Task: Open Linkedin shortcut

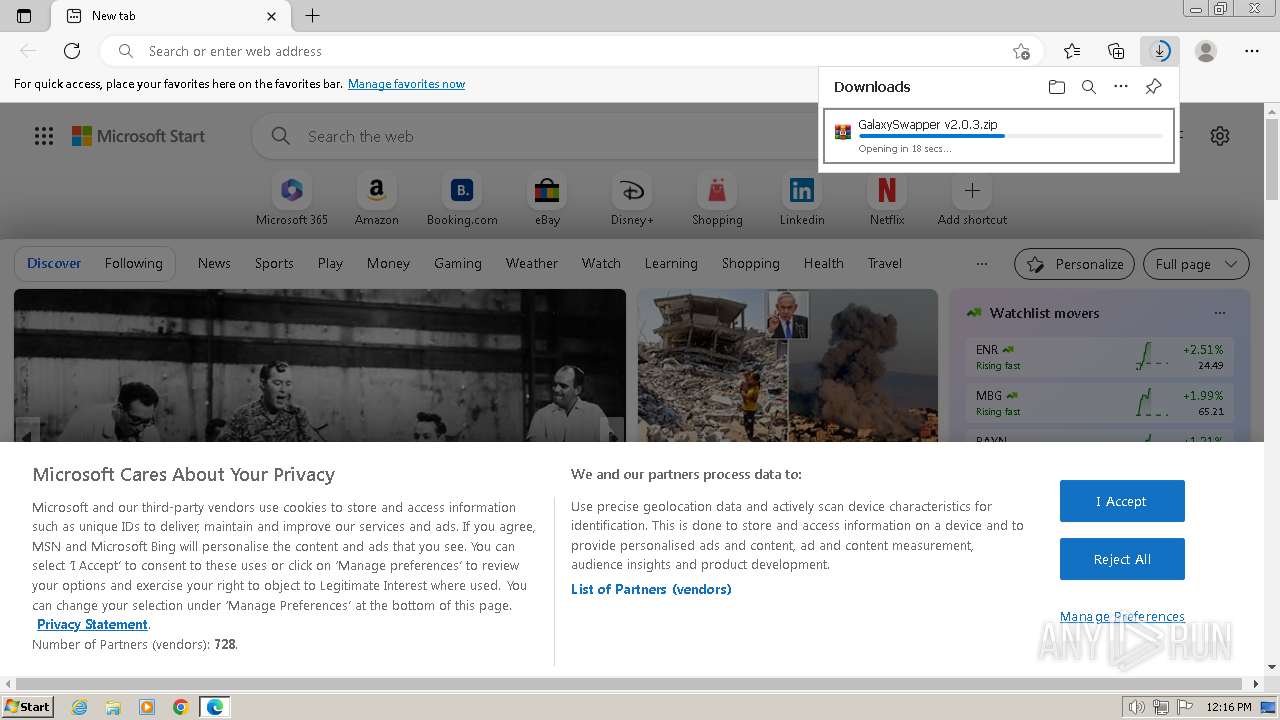Action: click(802, 200)
